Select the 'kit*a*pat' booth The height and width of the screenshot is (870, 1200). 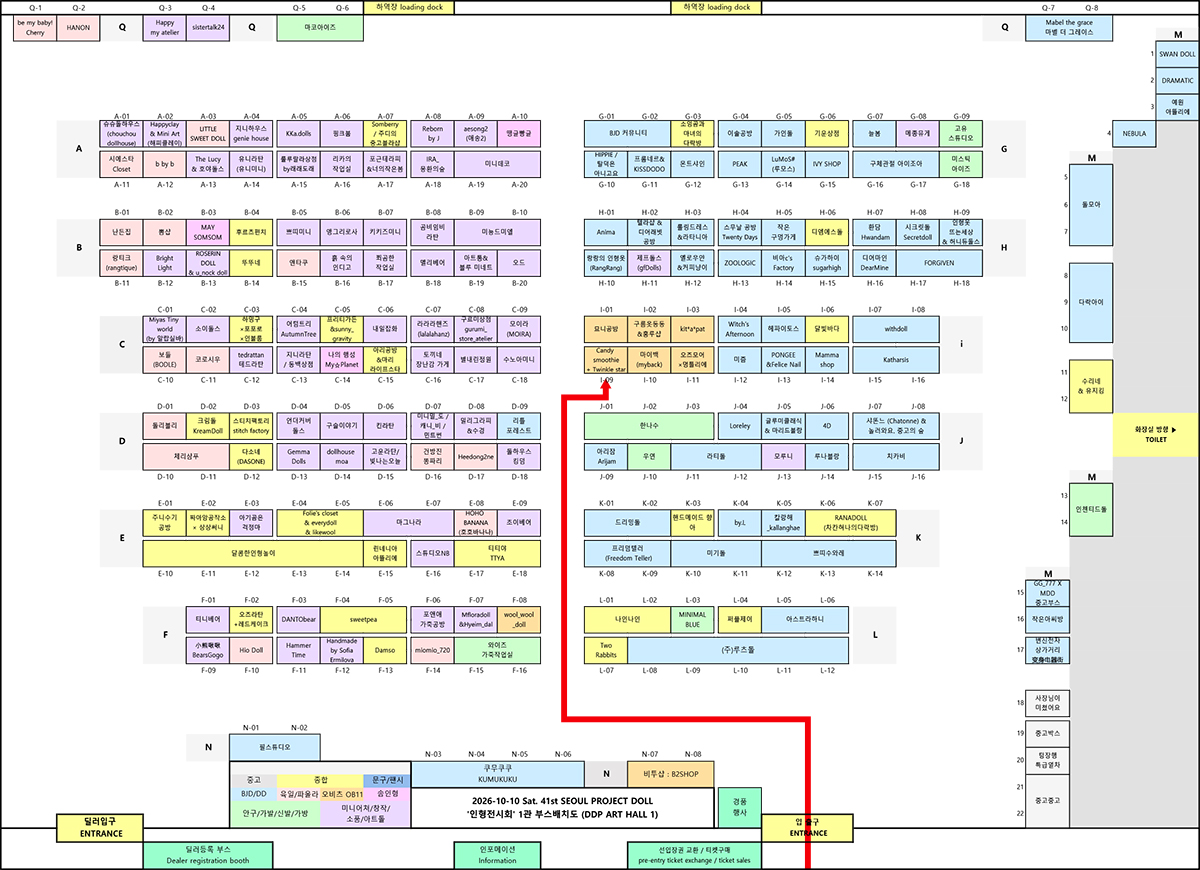693,329
